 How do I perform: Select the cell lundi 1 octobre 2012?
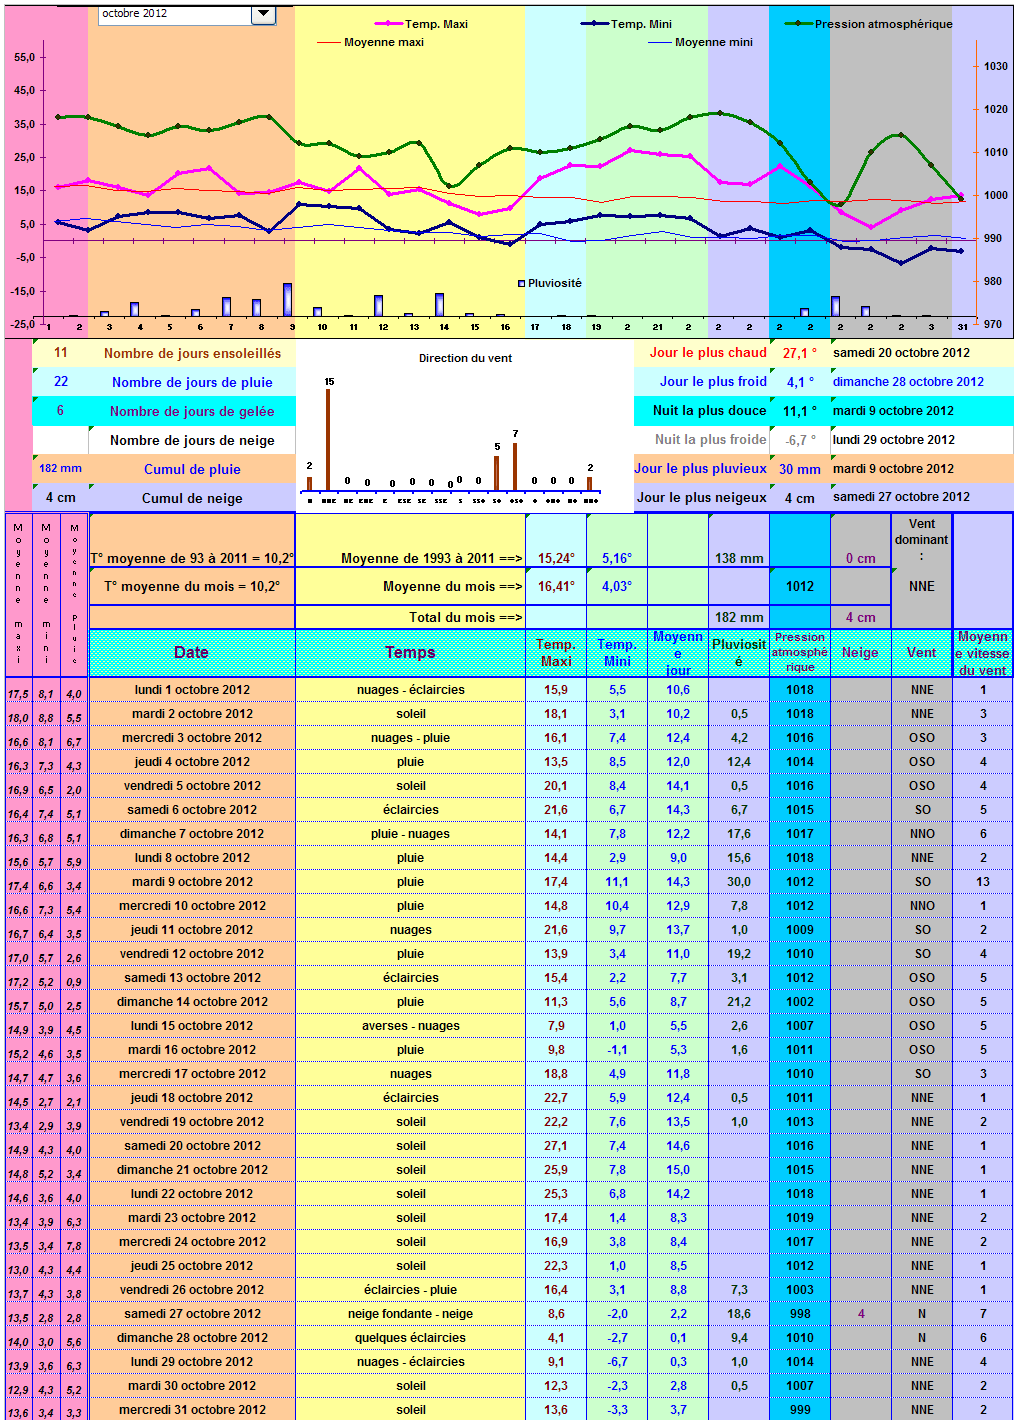pyautogui.click(x=192, y=690)
